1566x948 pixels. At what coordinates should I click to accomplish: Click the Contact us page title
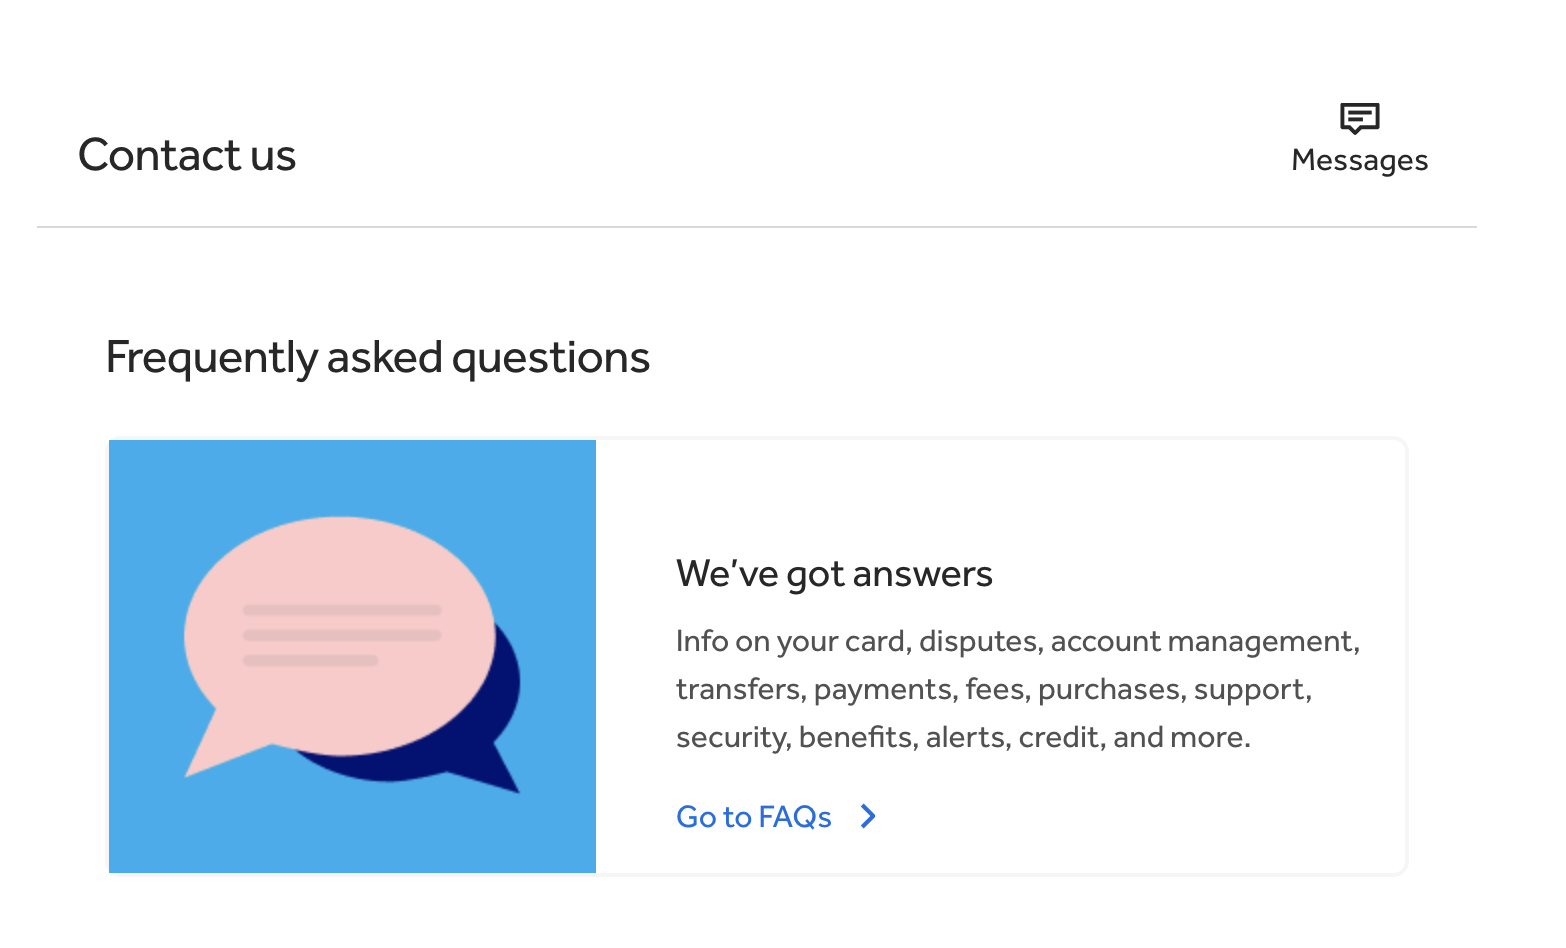[187, 155]
